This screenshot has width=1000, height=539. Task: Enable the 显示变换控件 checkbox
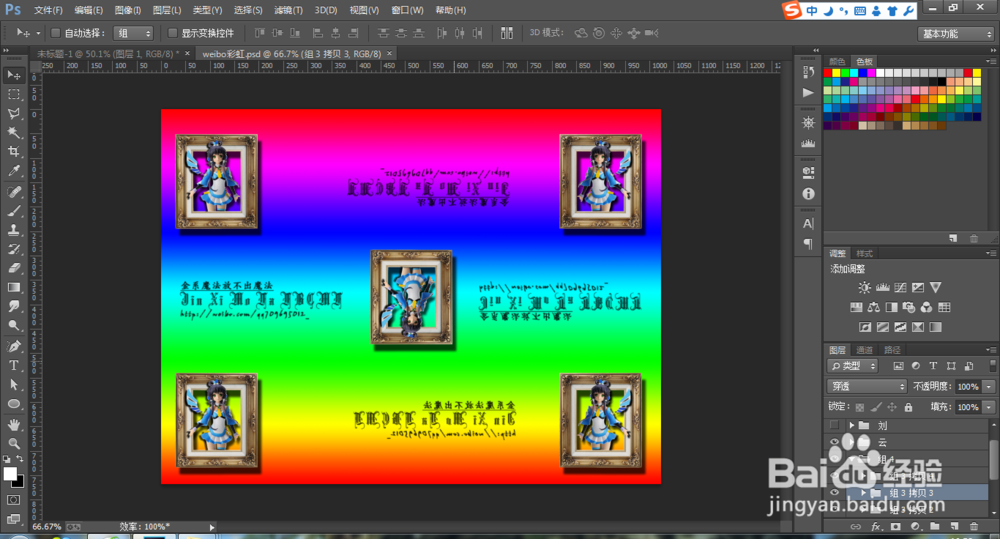[x=172, y=33]
